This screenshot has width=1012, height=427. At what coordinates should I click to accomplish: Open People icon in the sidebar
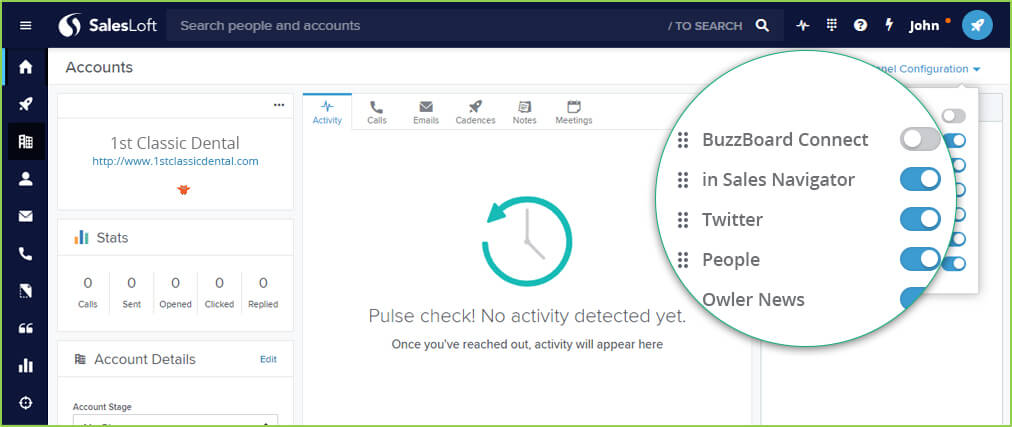click(26, 179)
